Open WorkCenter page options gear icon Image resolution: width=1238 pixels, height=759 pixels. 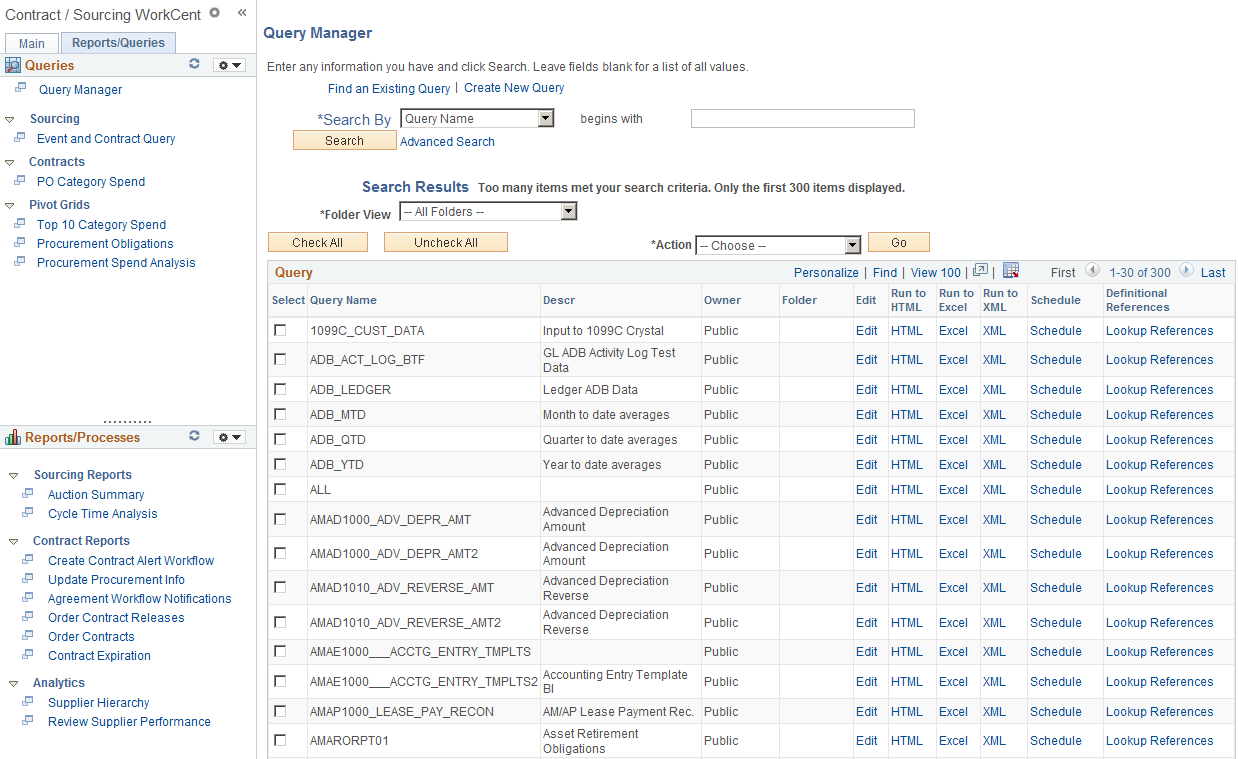click(x=214, y=13)
